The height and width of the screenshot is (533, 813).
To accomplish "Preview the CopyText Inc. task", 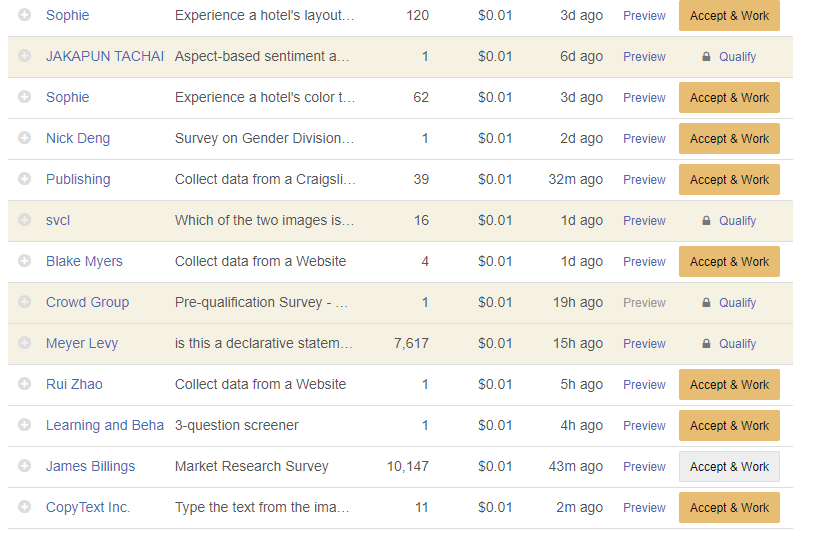I will point(644,507).
